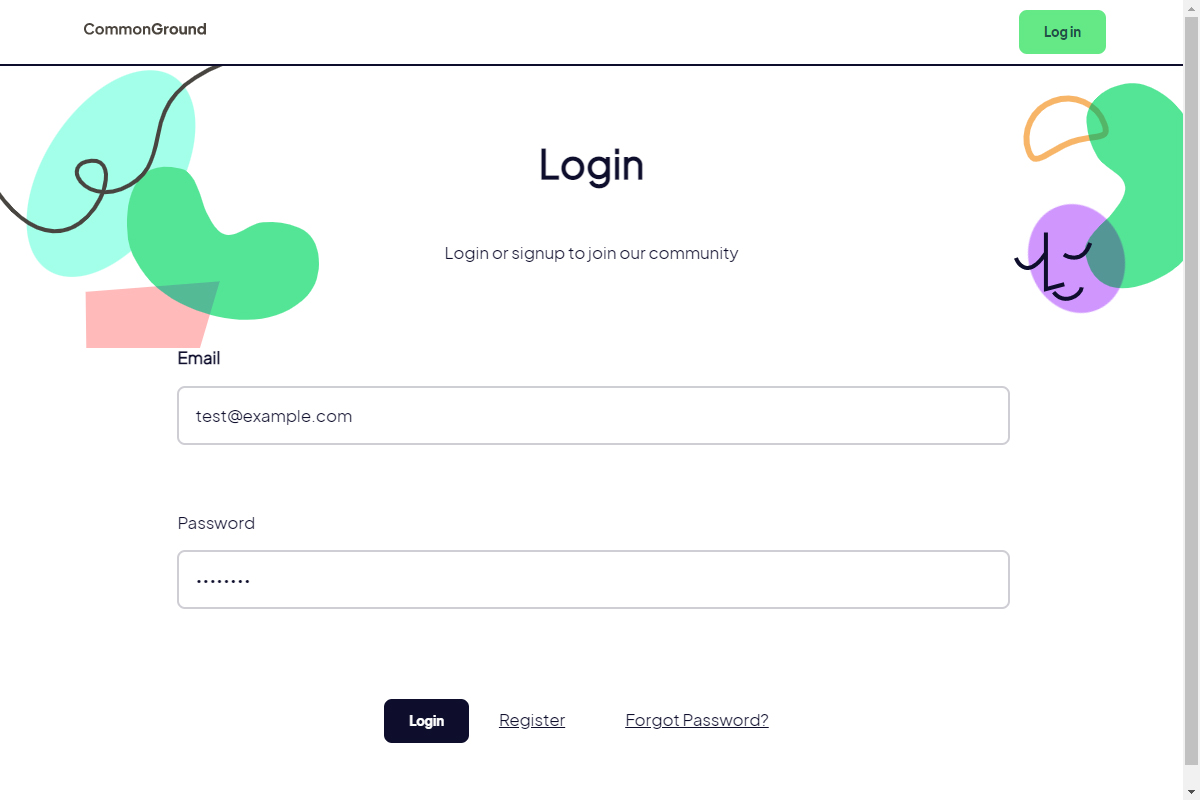Focus the Email input field

pyautogui.click(x=593, y=416)
